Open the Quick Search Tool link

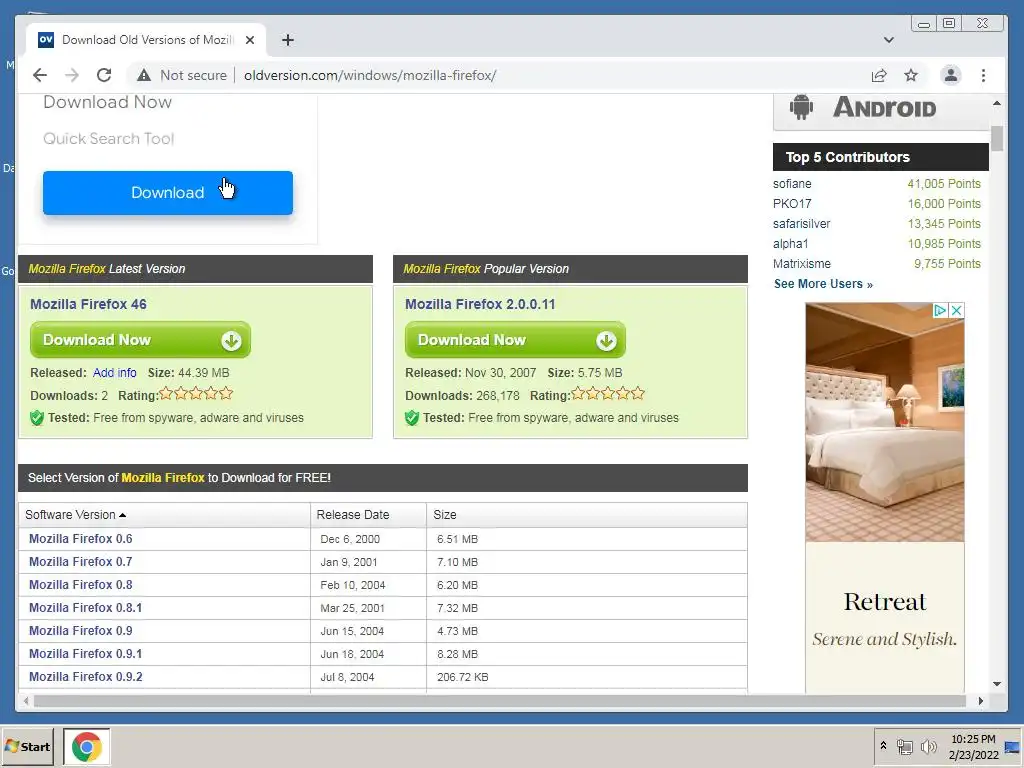click(108, 138)
